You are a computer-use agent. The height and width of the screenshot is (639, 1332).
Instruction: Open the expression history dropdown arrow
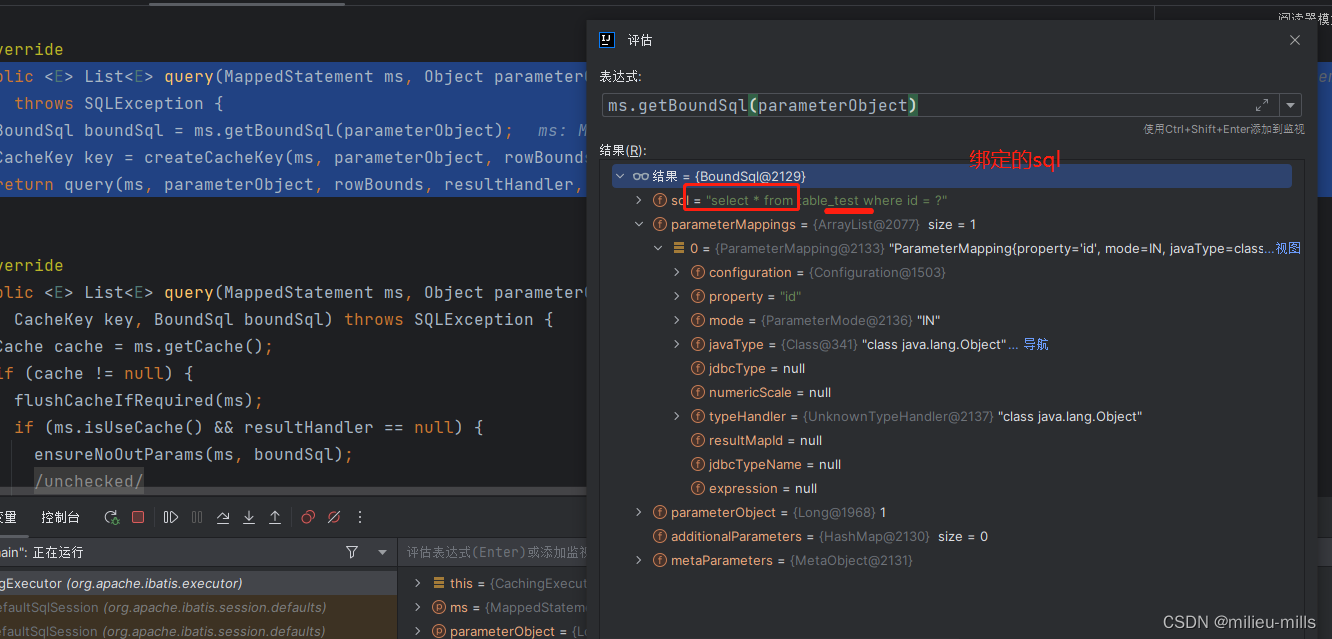tap(1291, 104)
